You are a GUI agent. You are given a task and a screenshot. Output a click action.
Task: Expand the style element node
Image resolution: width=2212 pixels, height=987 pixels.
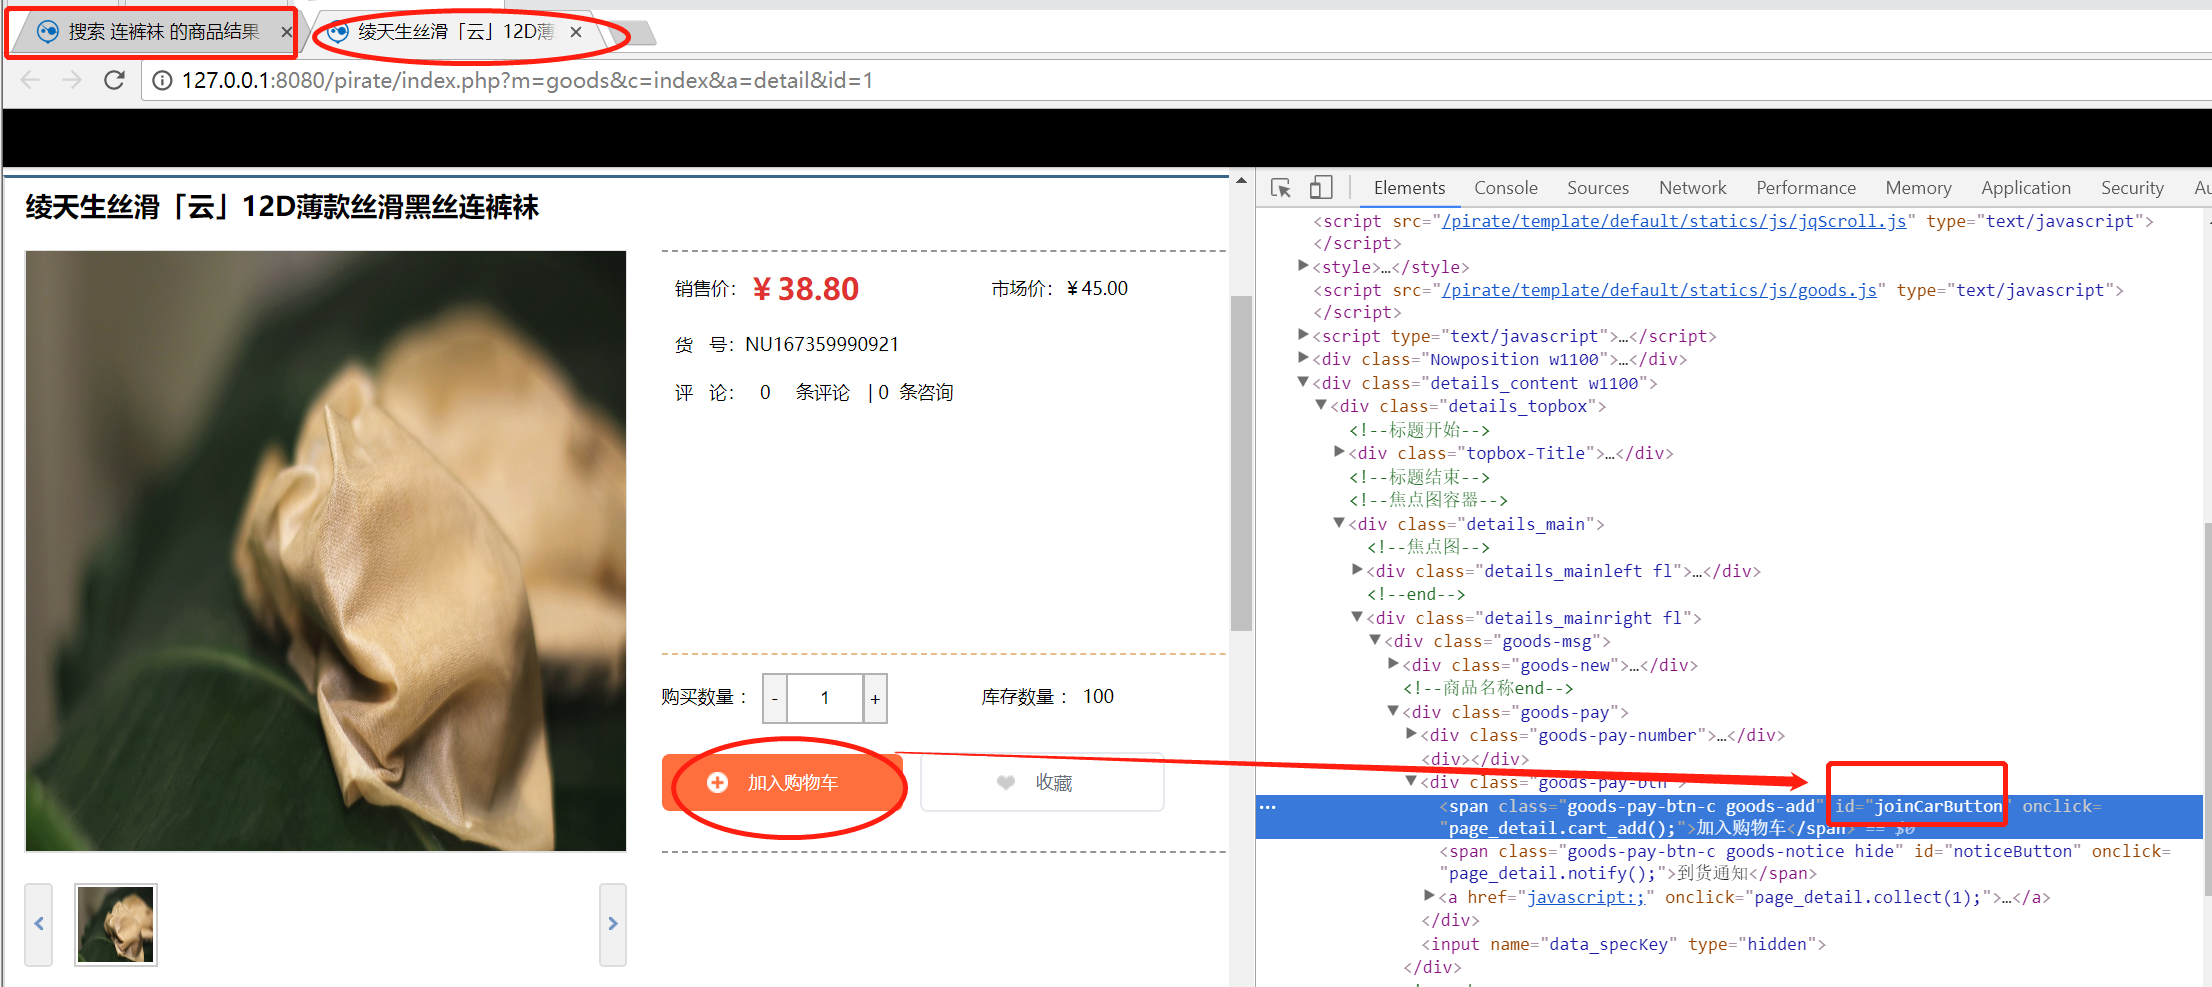click(1303, 266)
